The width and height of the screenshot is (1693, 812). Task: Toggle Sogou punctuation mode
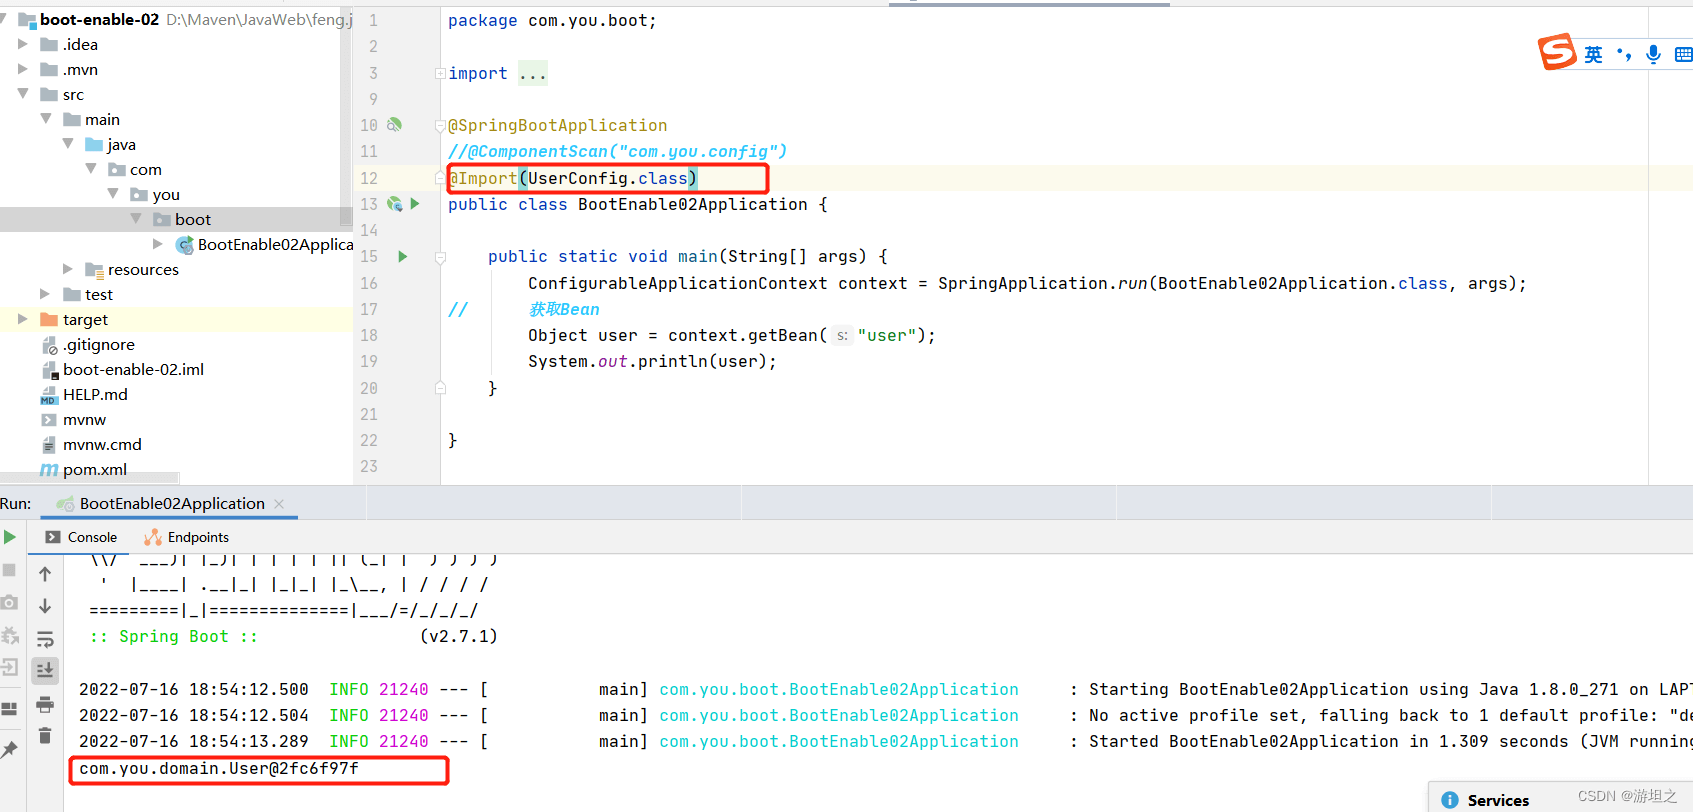tap(1624, 54)
